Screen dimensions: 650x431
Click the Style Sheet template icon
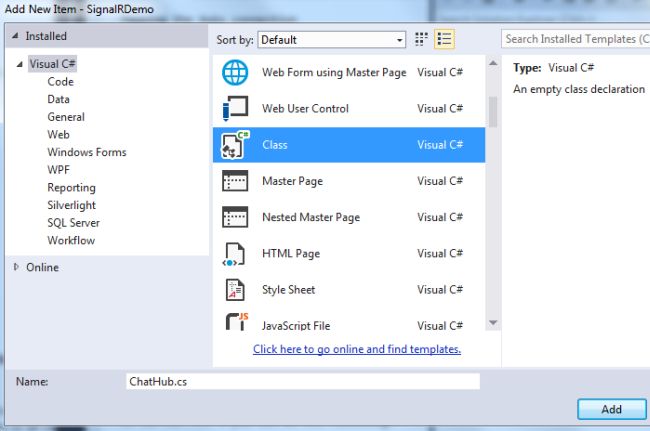pos(235,289)
